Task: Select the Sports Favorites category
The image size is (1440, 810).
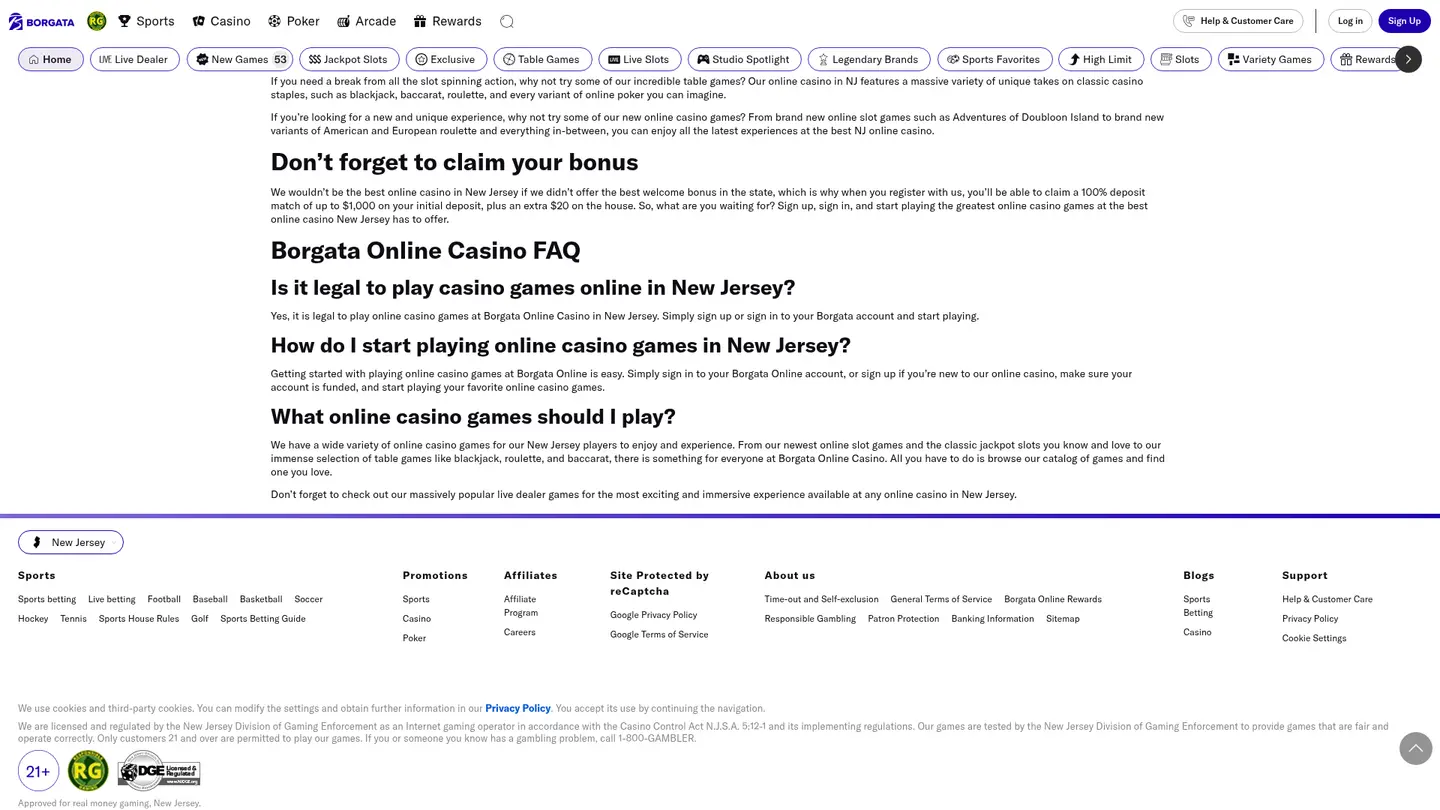Action: [x=995, y=59]
